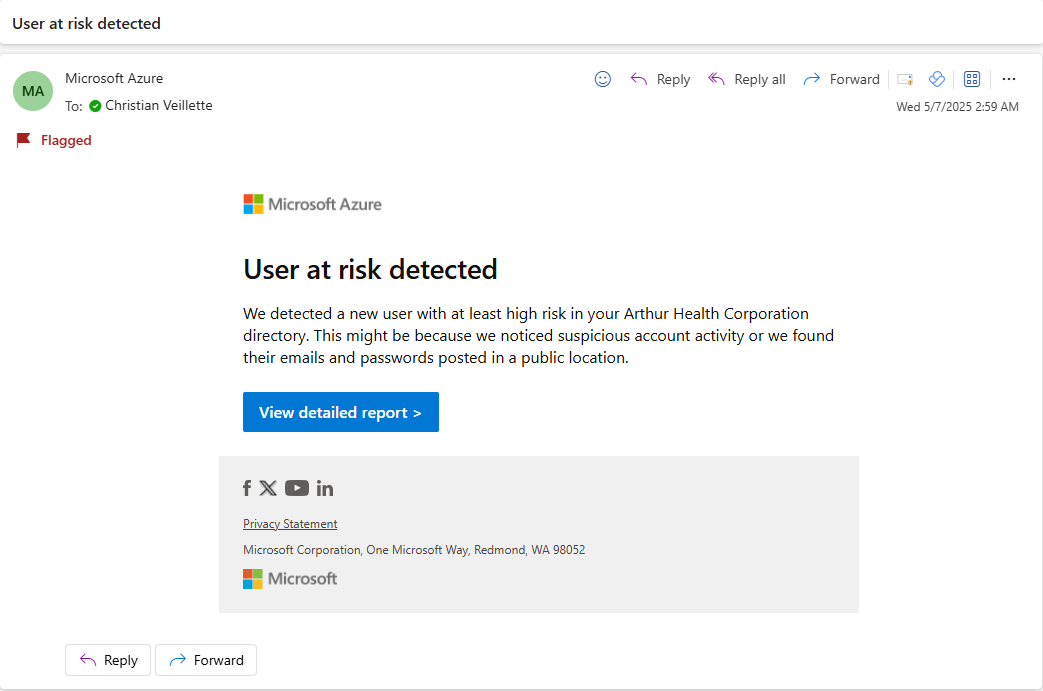Click Reply all in the toolbar
This screenshot has width=1043, height=691.
pyautogui.click(x=746, y=79)
